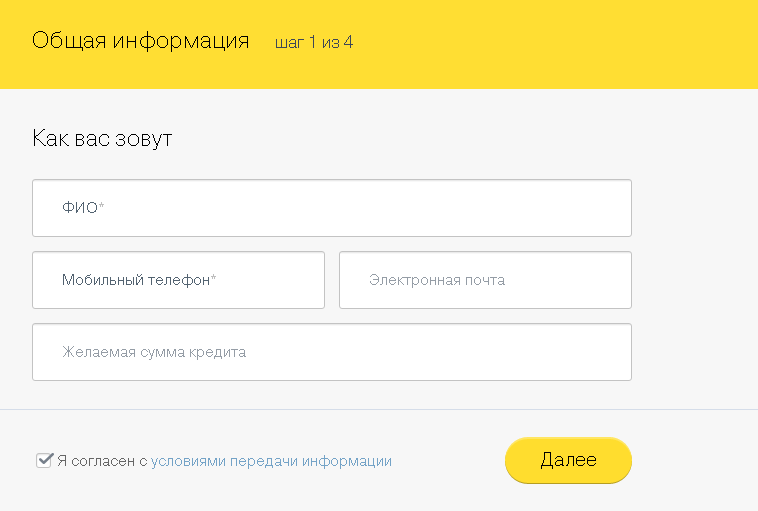Click the Желаемая сумма кредита placeholder text
Viewport: 758px width, 511px height.
click(154, 352)
